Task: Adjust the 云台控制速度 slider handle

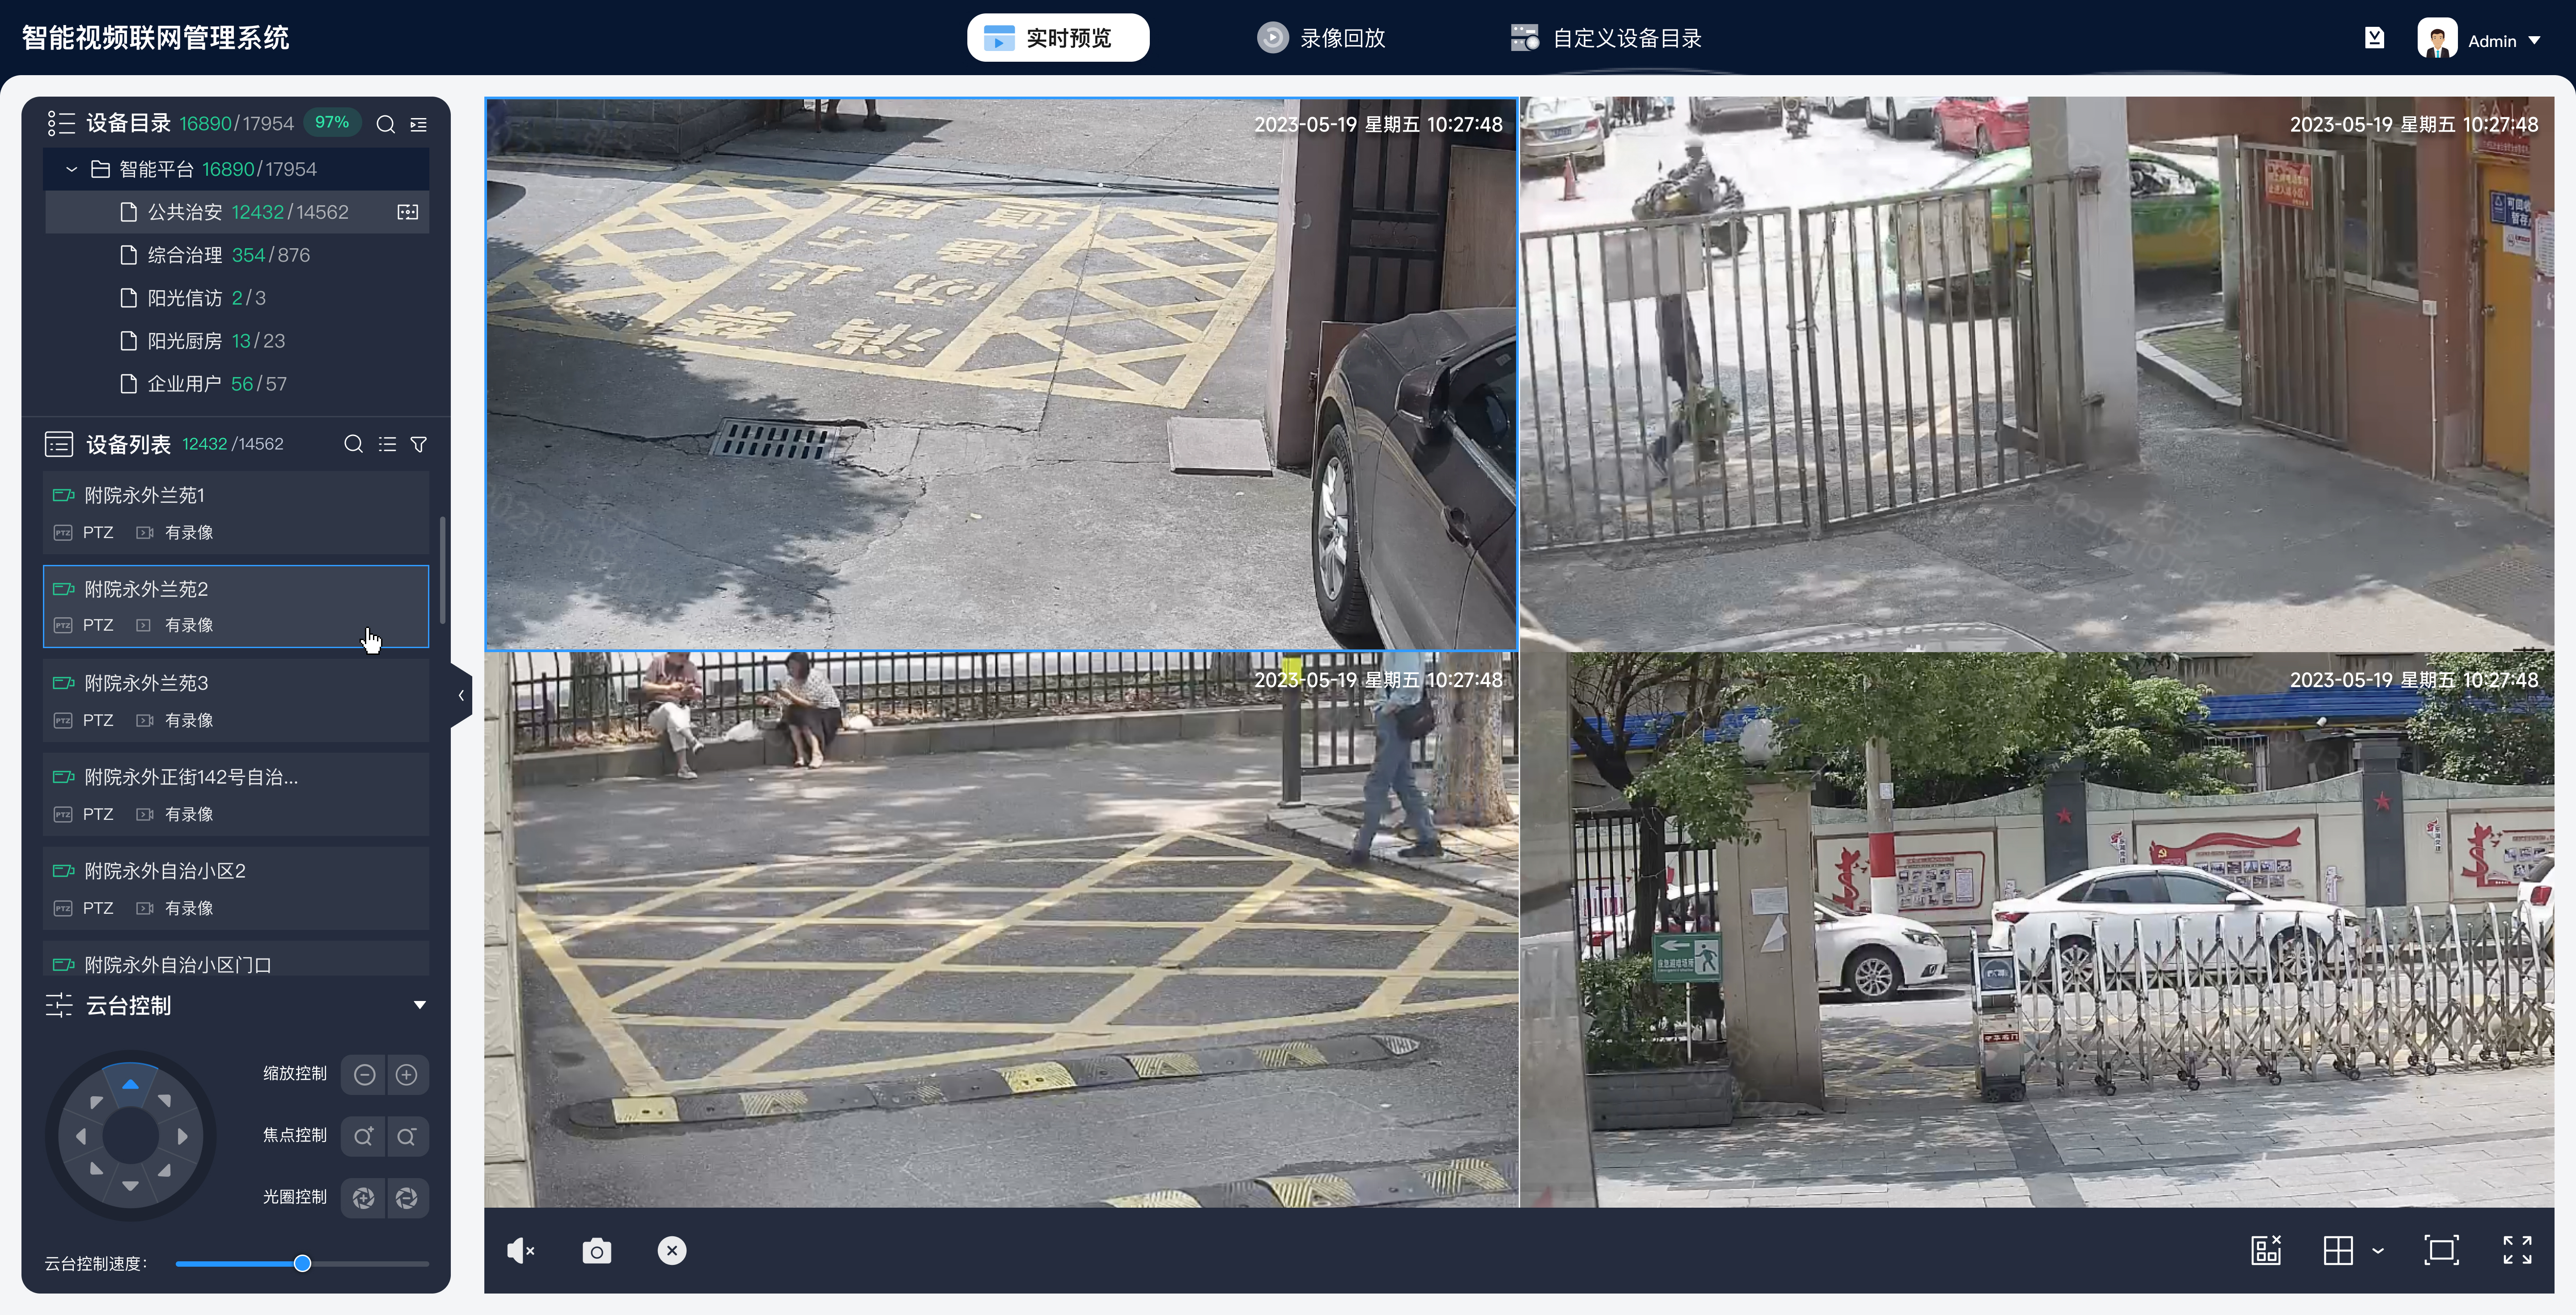Action: (302, 1263)
